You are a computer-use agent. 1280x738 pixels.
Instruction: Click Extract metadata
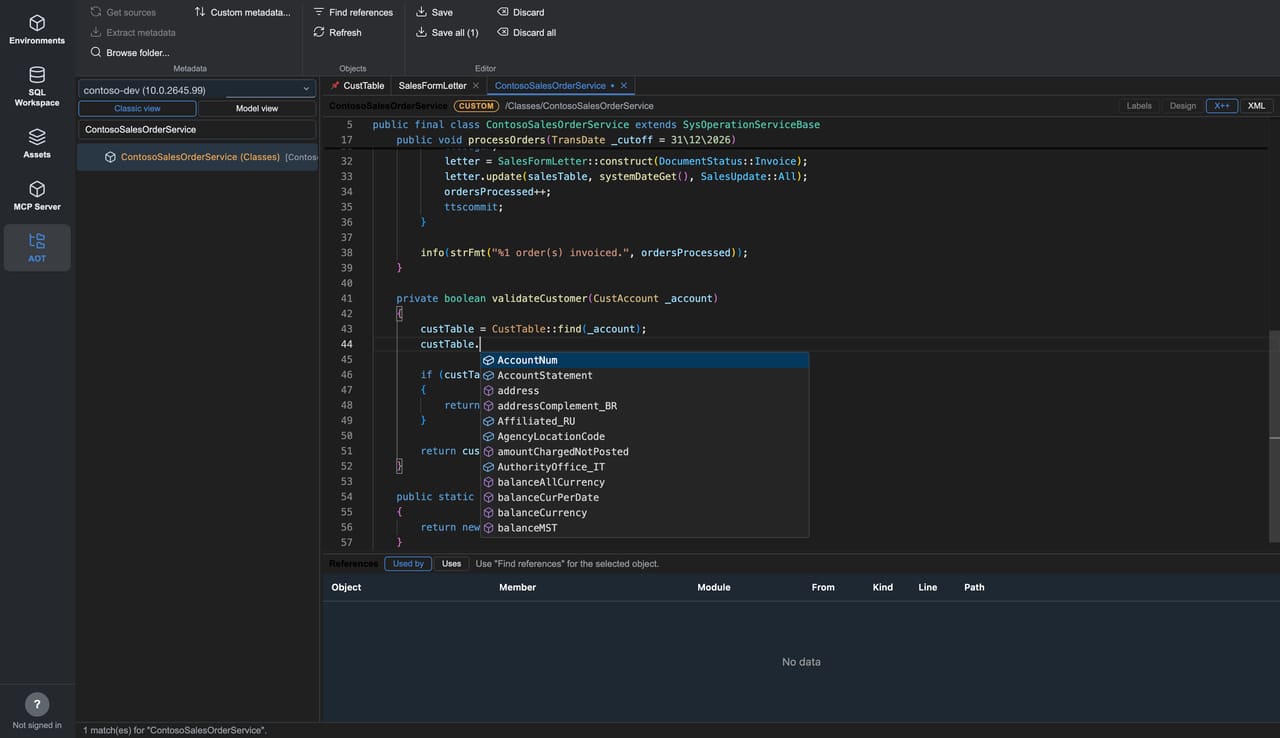click(132, 32)
